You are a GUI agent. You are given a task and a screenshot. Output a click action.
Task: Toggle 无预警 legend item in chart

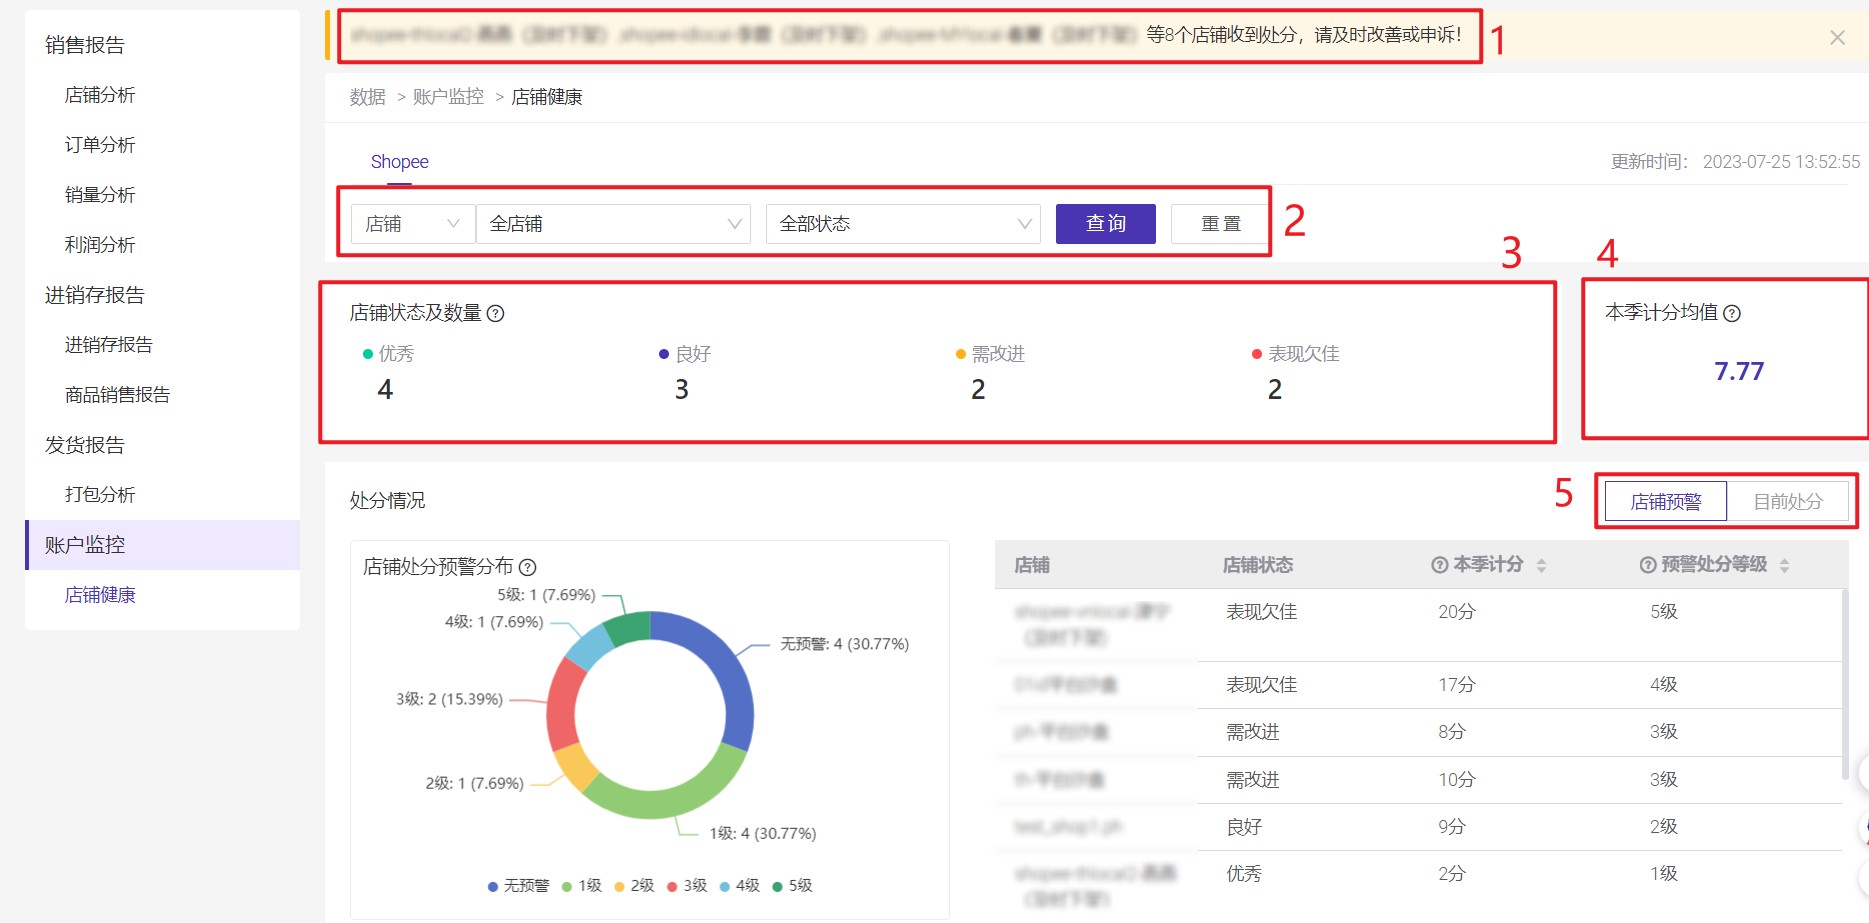518,886
